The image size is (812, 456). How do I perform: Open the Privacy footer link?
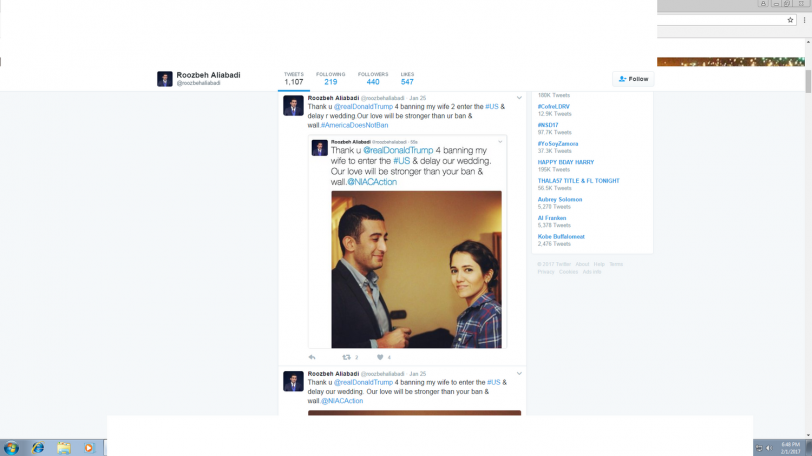(546, 272)
